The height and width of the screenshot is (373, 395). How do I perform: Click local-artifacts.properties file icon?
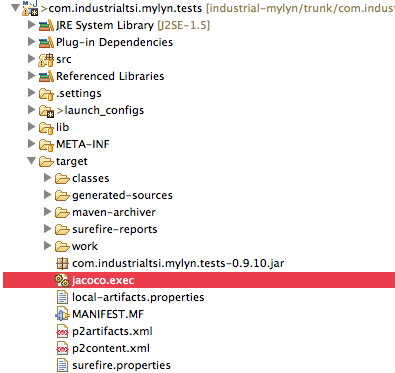click(x=62, y=297)
